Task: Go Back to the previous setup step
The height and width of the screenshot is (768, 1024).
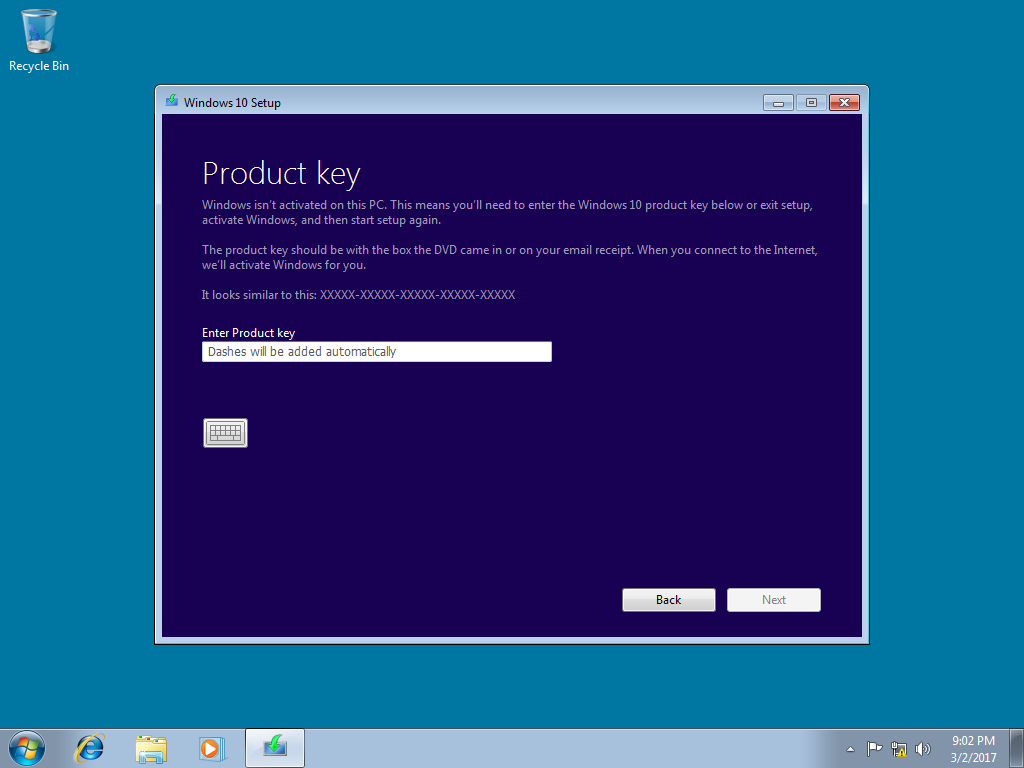Action: [669, 600]
